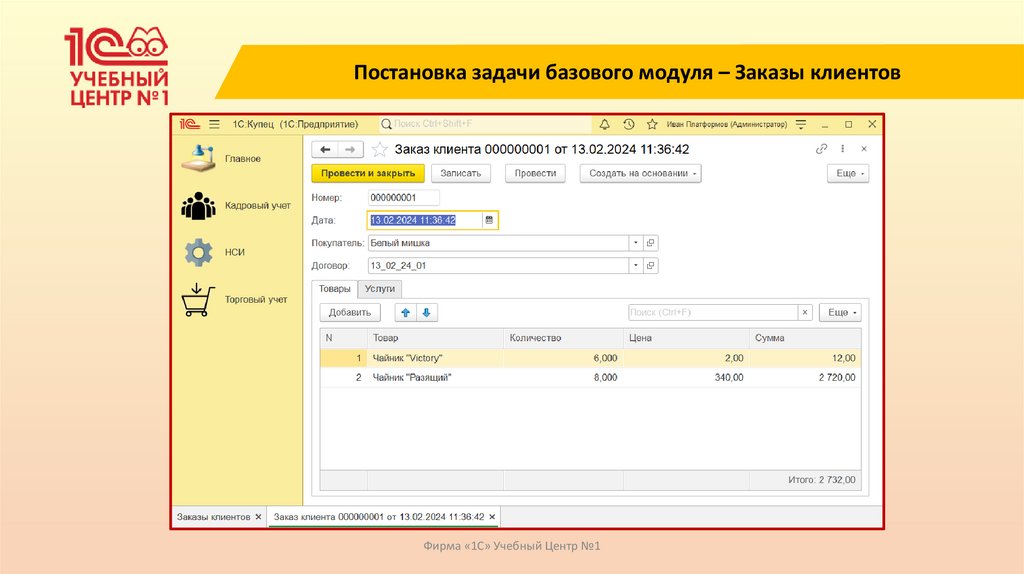
Task: Click the notifications bell icon
Action: tap(604, 124)
